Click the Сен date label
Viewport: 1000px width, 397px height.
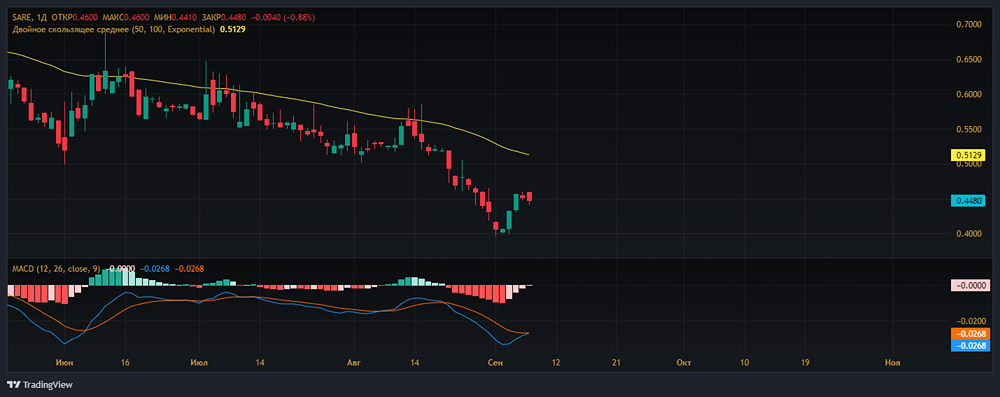pos(495,363)
